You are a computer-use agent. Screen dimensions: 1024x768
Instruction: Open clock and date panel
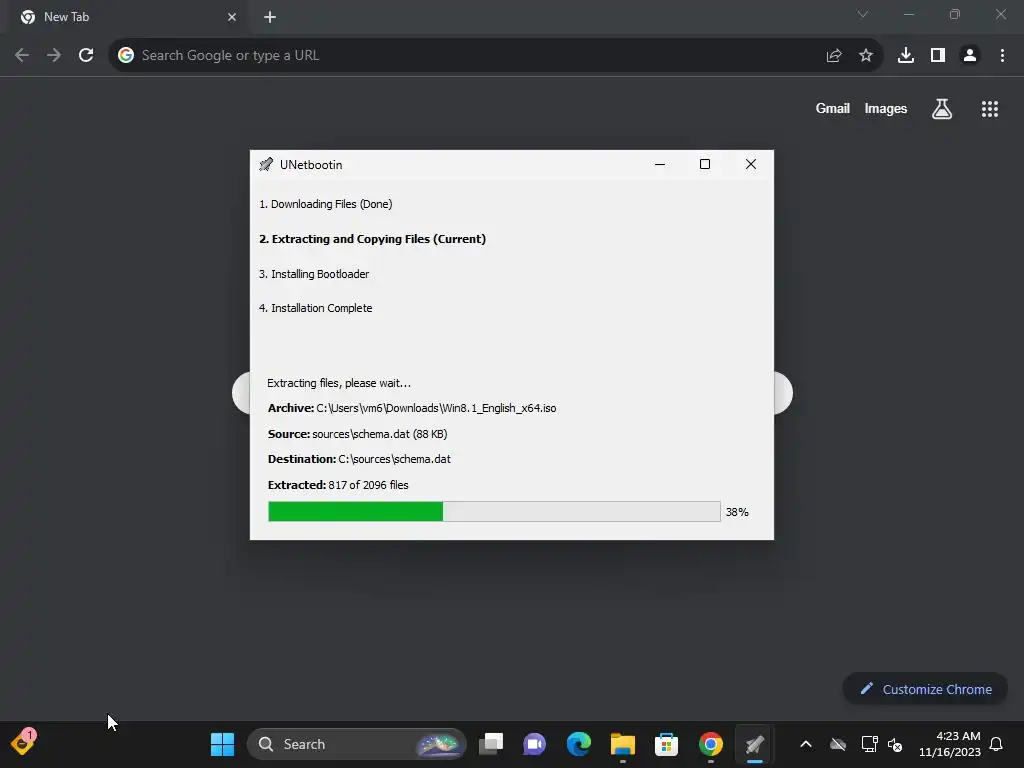(x=950, y=744)
